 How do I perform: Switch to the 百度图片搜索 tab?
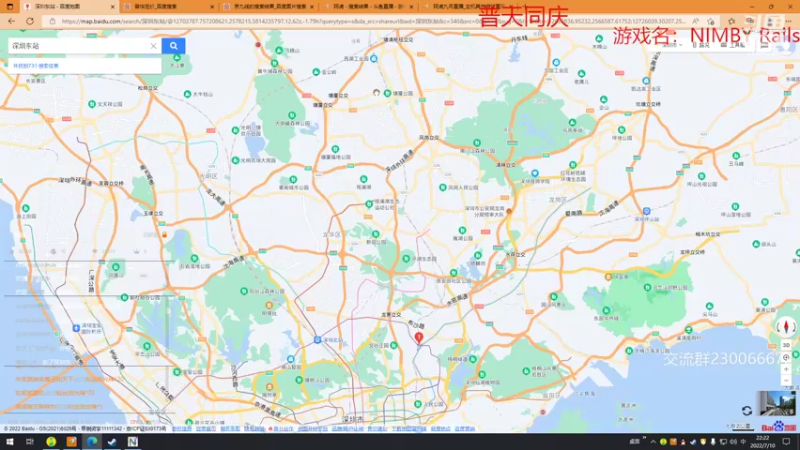pos(268,7)
